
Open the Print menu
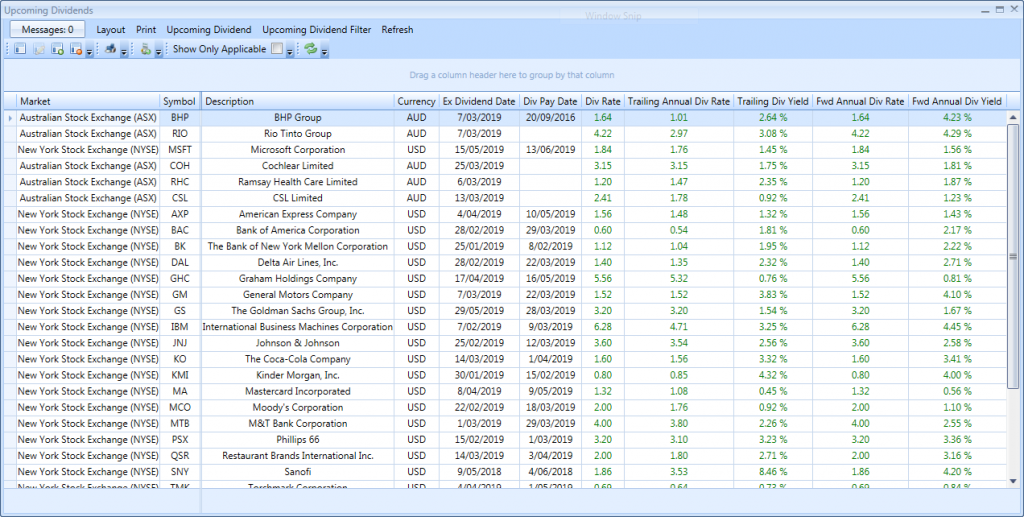[x=146, y=29]
